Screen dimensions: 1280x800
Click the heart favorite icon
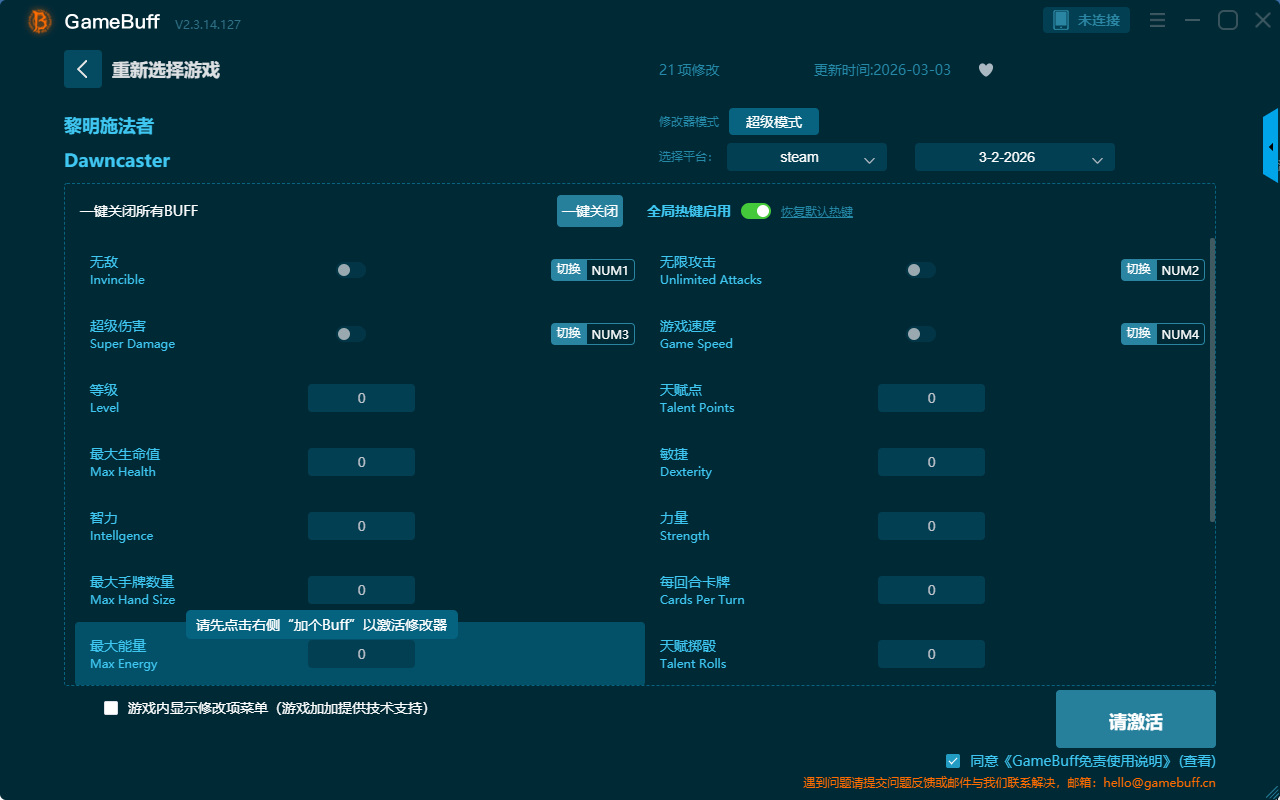coord(986,70)
